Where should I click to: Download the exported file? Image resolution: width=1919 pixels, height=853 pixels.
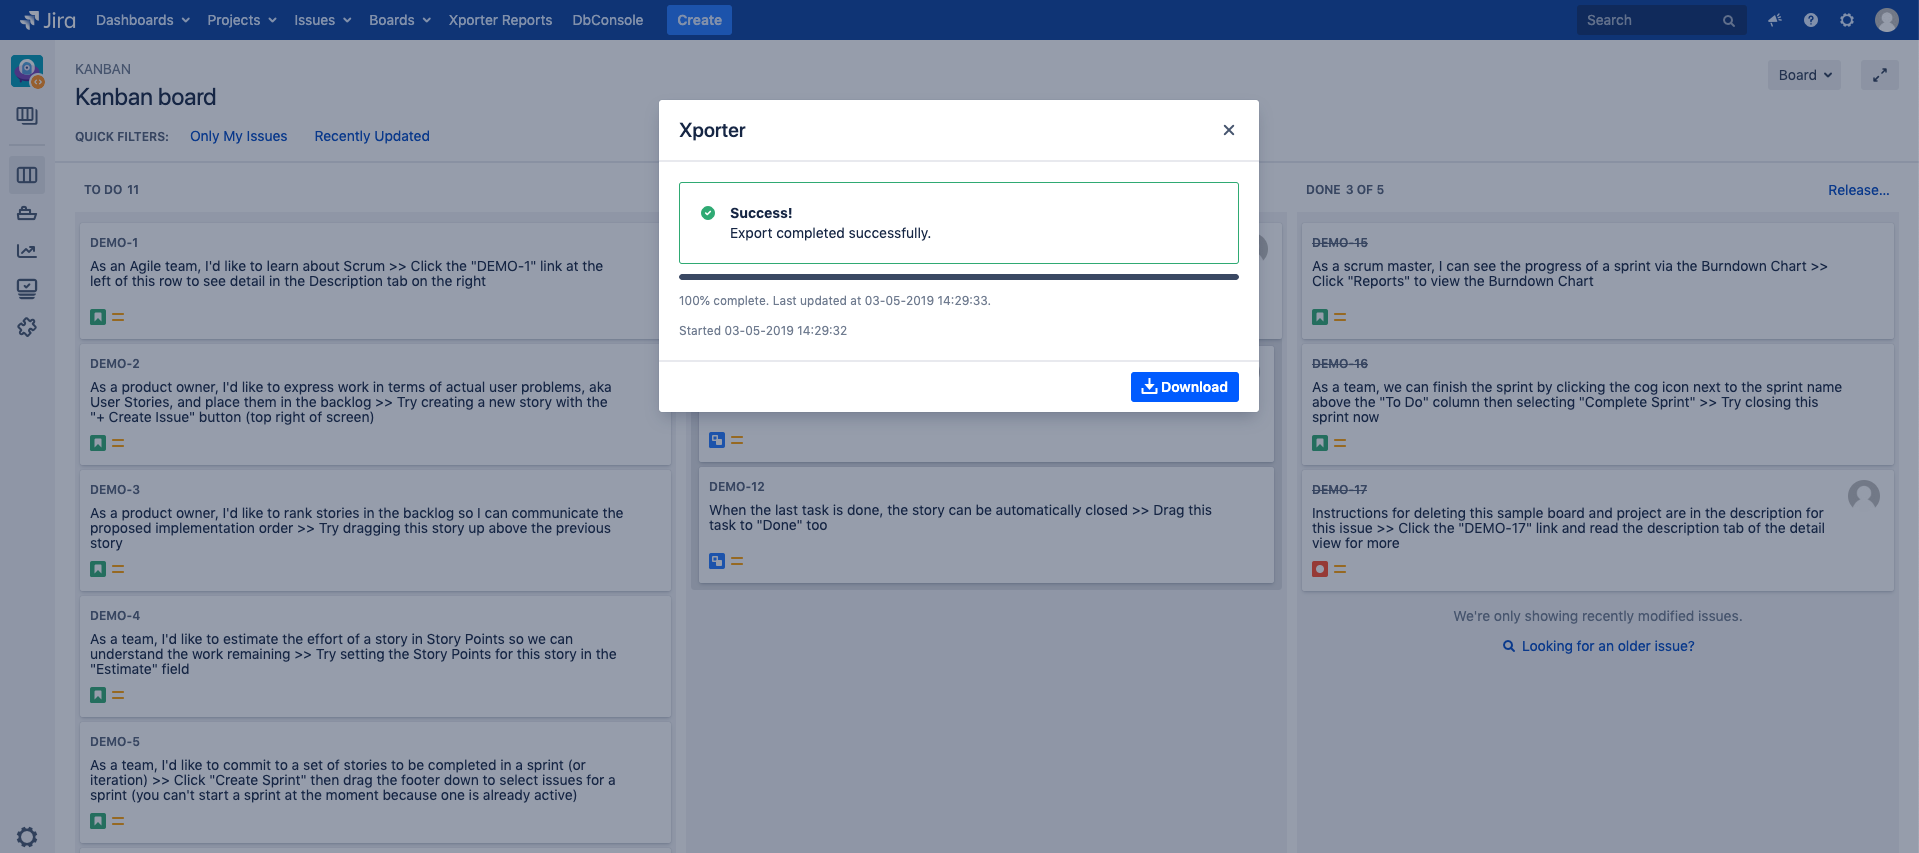(1184, 387)
